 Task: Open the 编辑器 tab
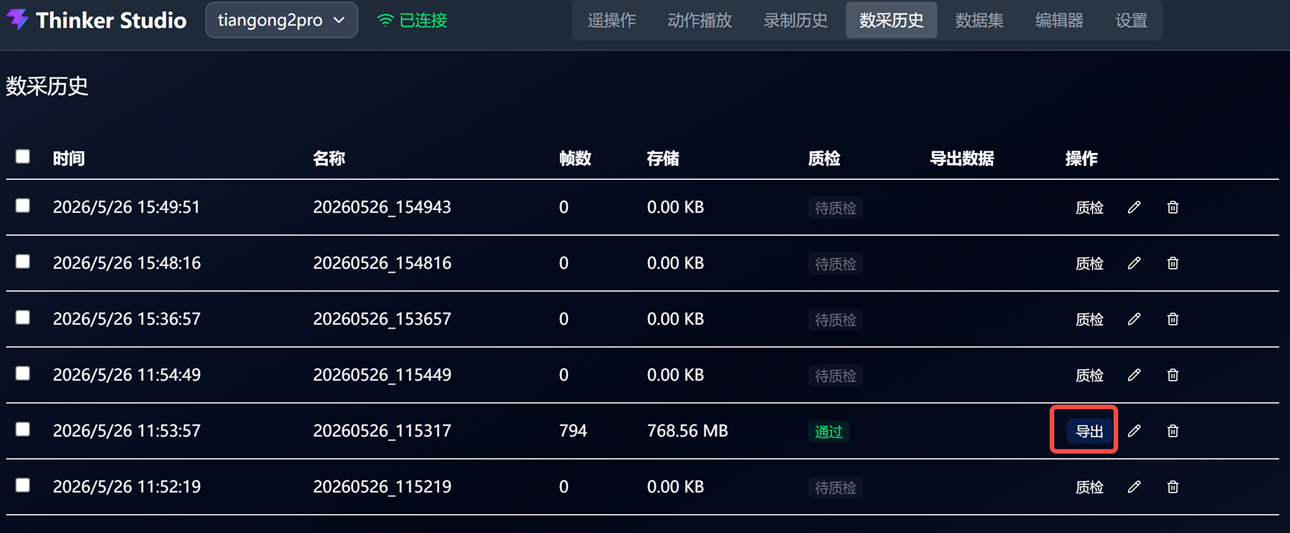pyautogui.click(x=1060, y=20)
